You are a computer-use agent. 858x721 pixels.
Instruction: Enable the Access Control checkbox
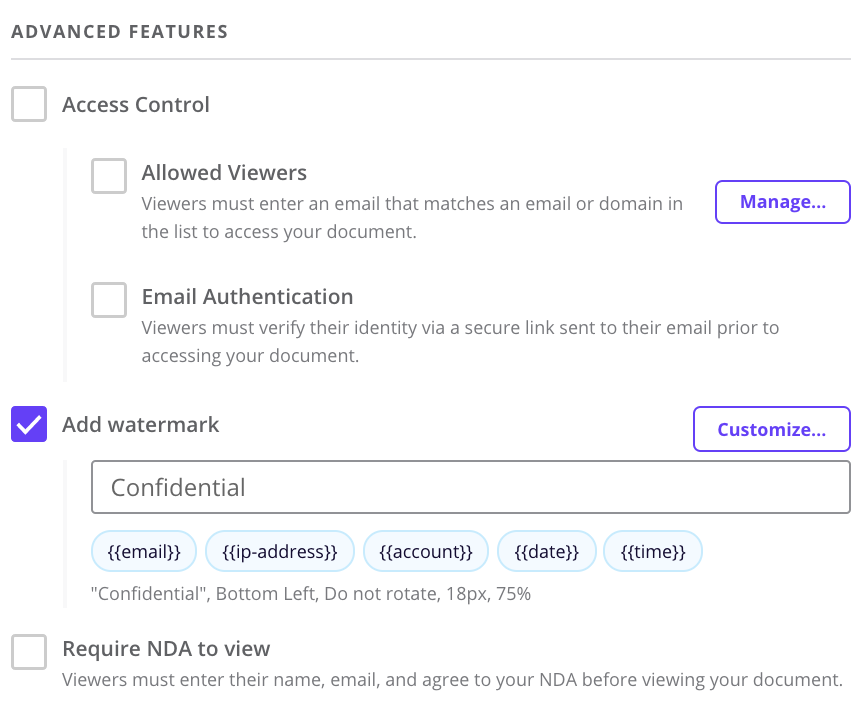click(29, 104)
